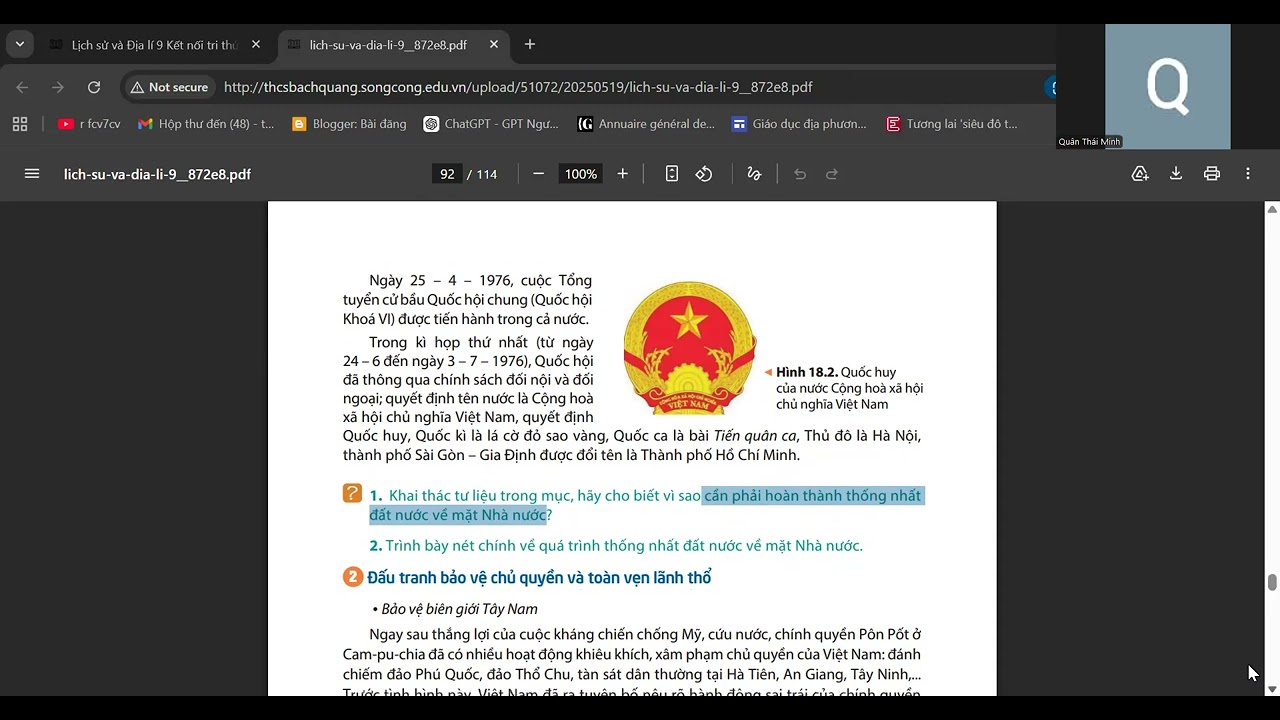Viewport: 1280px width, 720px height.
Task: Click the PDF title lich-su-va-dia-li-9__872e8.pdf
Action: pyautogui.click(x=157, y=174)
